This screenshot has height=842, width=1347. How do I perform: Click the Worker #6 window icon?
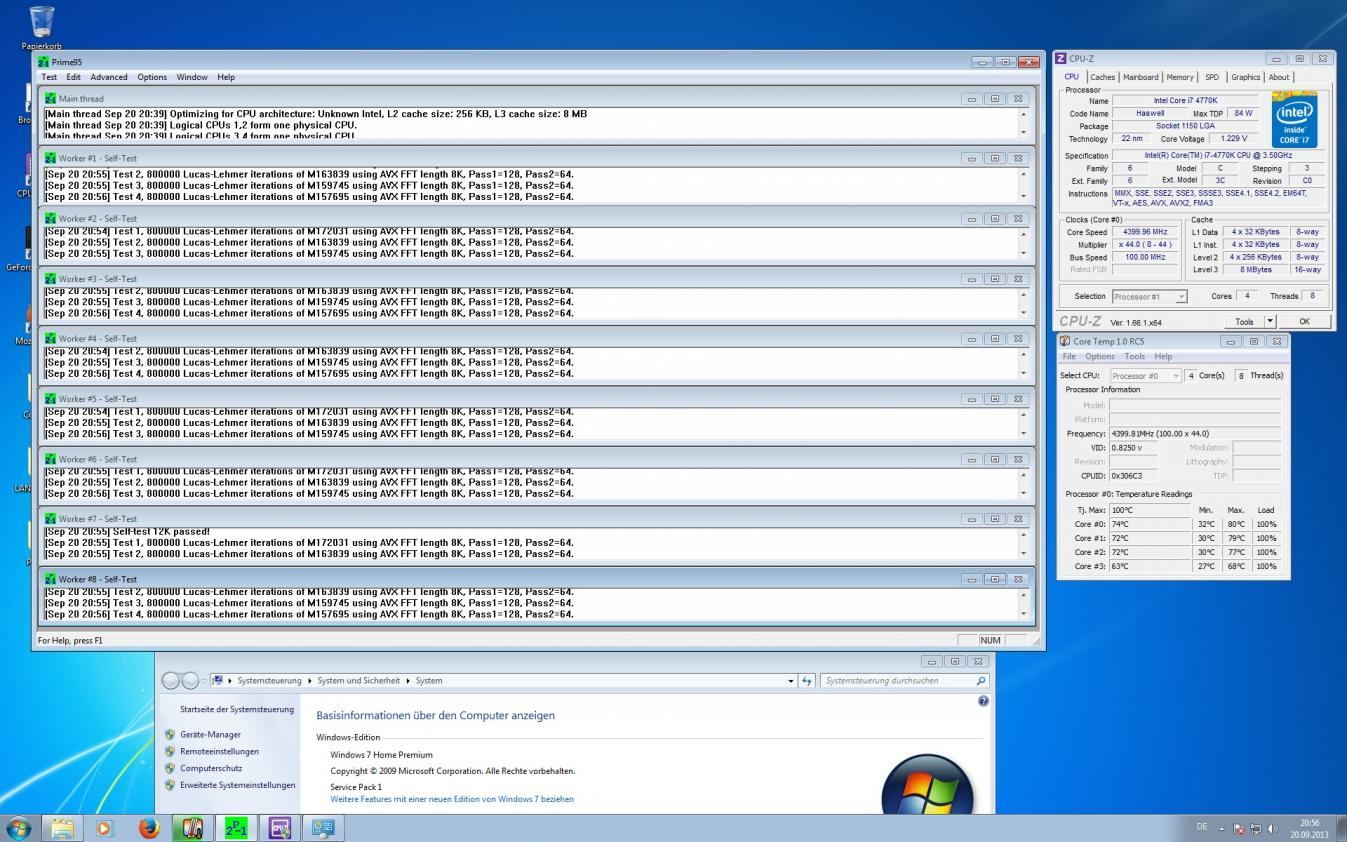pos(51,459)
